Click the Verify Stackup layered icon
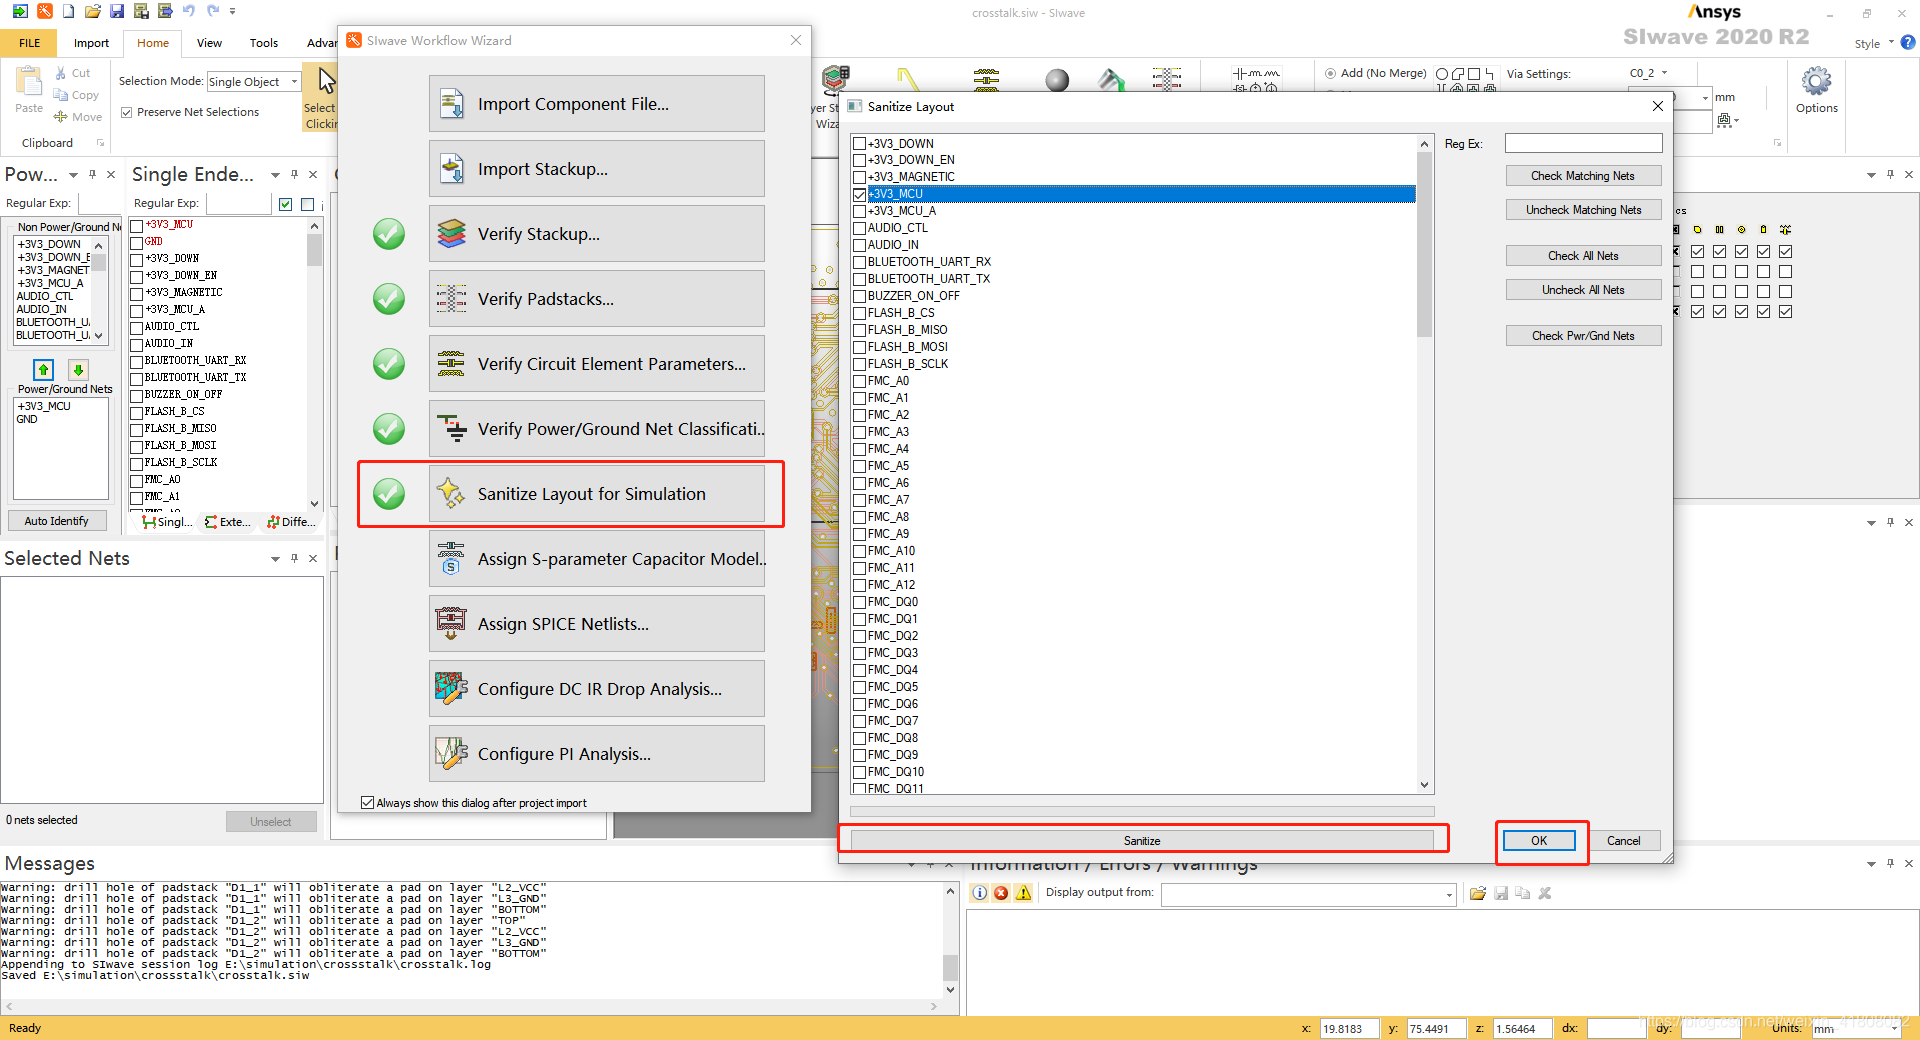Viewport: 1920px width, 1040px height. pyautogui.click(x=452, y=234)
